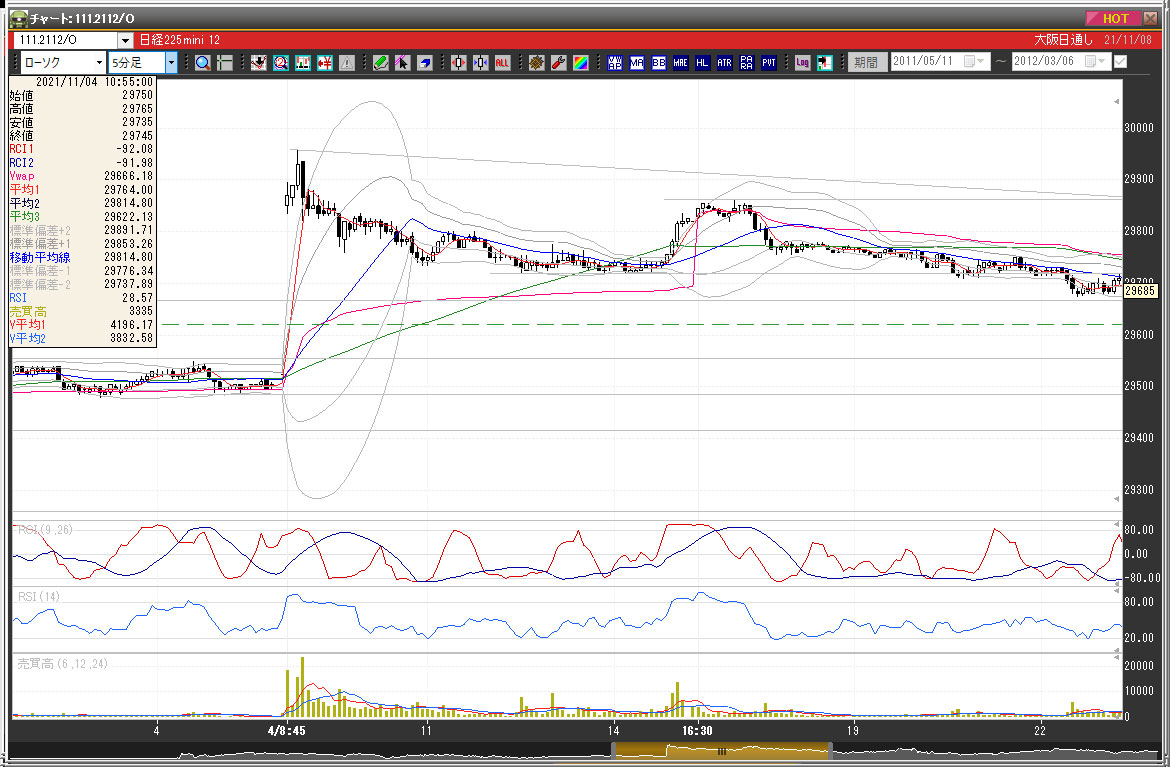Viewport: 1170px width, 767px height.
Task: Click the red checkmark chart icon
Action: (x=258, y=63)
